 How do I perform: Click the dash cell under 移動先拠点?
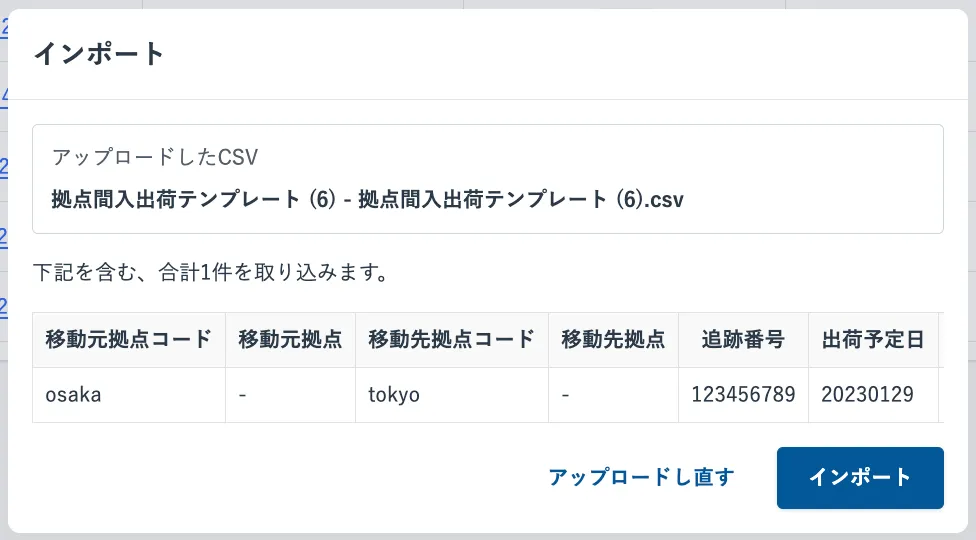565,394
